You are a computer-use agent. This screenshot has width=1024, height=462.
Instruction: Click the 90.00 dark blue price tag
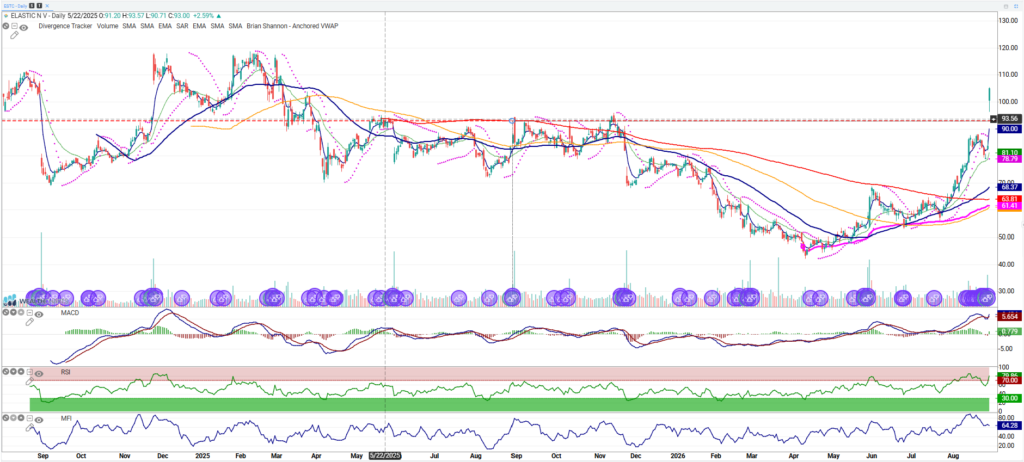[x=1010, y=129]
